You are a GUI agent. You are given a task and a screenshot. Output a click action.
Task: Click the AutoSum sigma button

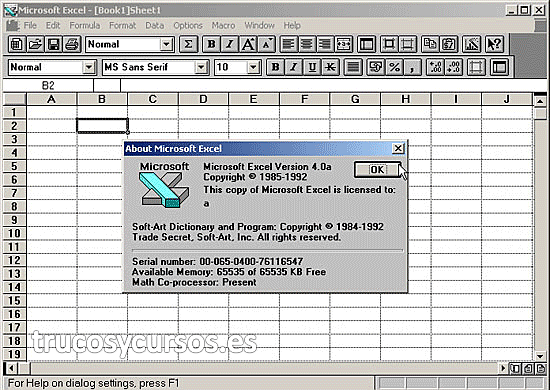coord(188,44)
